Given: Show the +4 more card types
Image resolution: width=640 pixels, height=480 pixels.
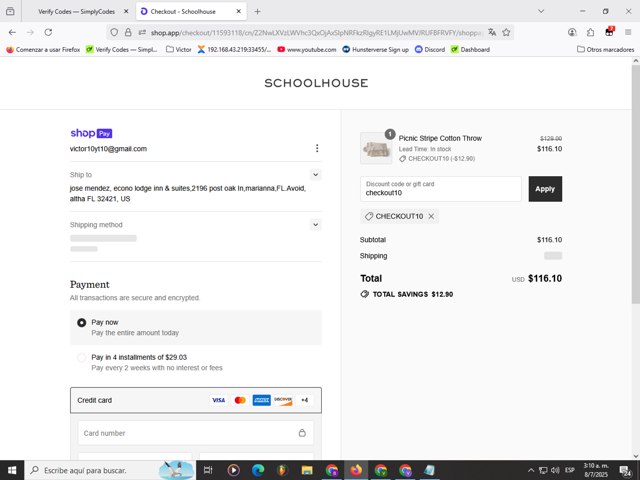Looking at the screenshot, I should (x=304, y=400).
